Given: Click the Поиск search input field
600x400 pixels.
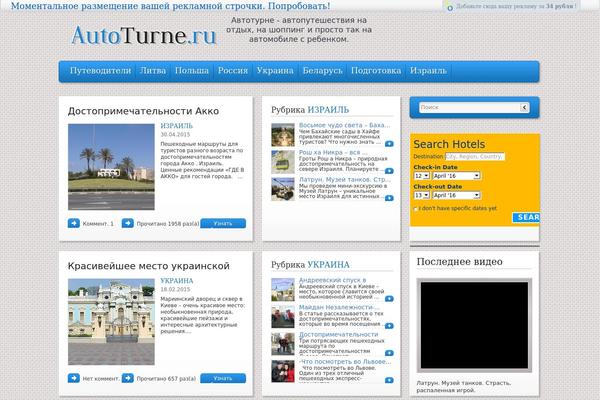Looking at the screenshot, I should click(x=470, y=108).
